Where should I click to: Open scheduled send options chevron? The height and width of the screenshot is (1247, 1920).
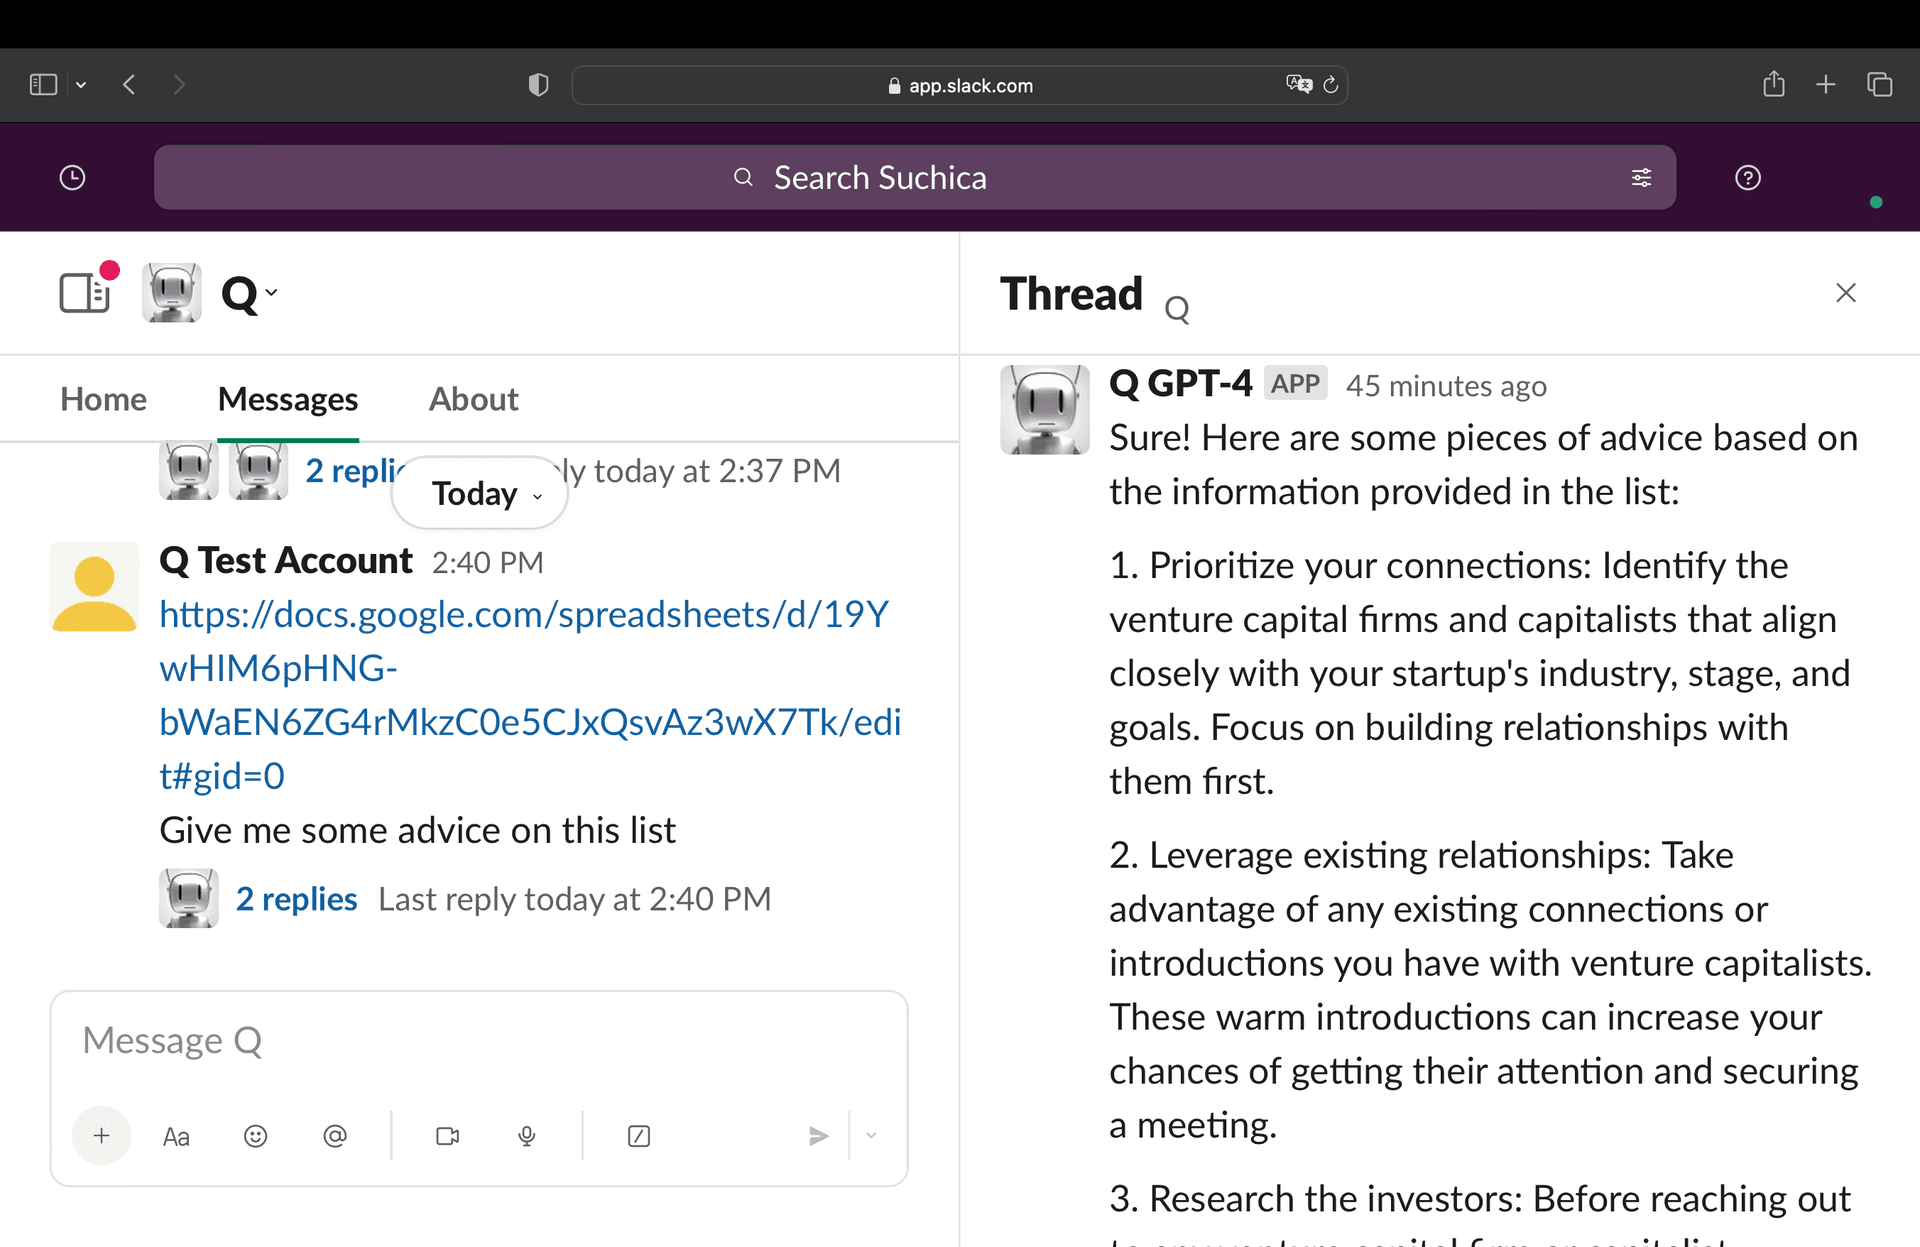coord(871,1136)
